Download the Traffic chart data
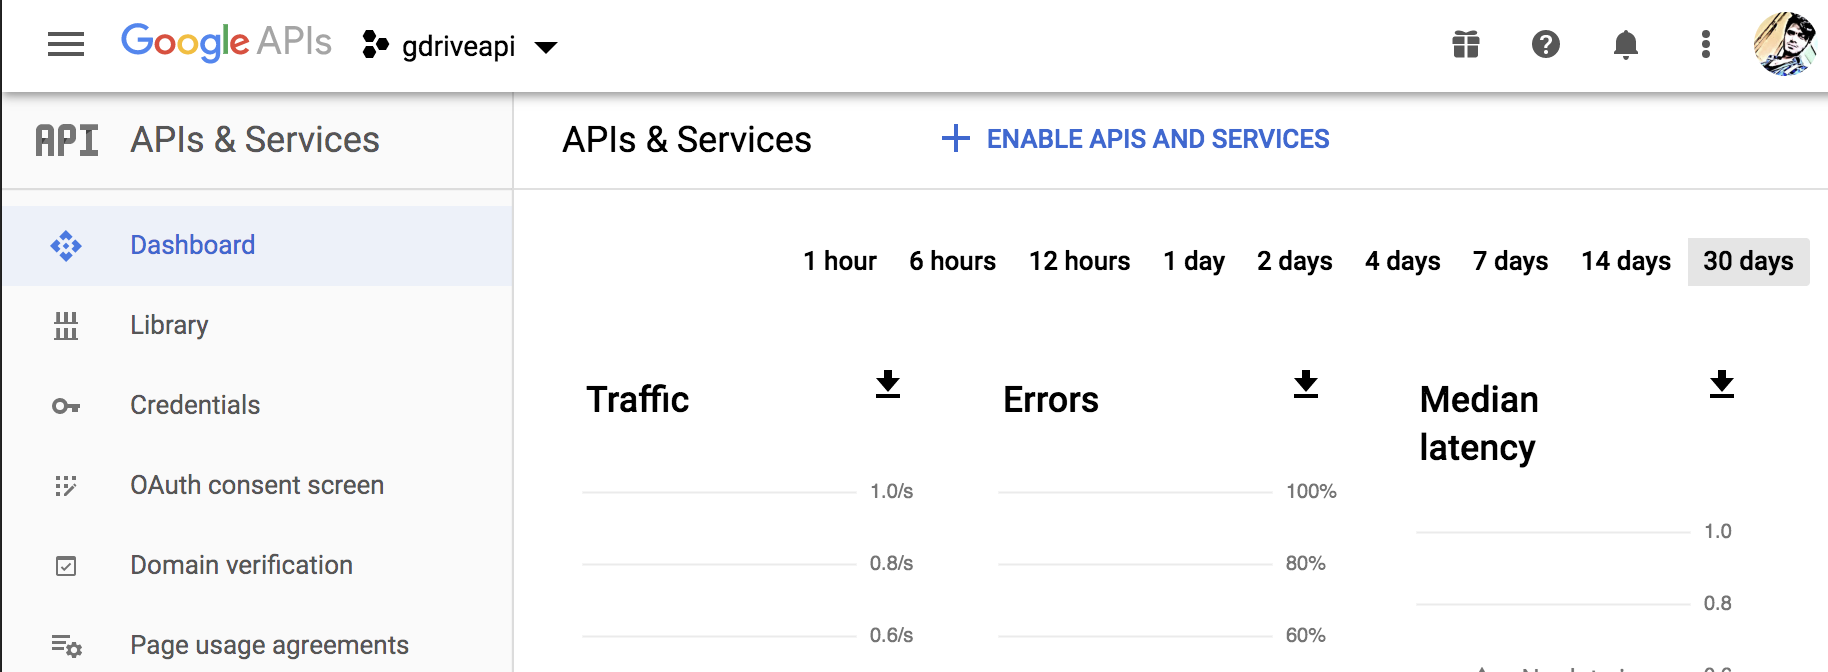The height and width of the screenshot is (672, 1828). [x=888, y=385]
